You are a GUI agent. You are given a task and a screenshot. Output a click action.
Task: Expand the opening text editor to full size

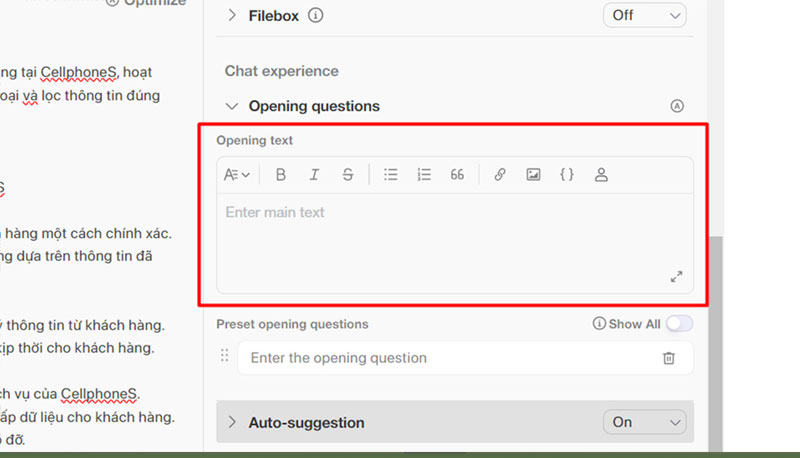[676, 277]
